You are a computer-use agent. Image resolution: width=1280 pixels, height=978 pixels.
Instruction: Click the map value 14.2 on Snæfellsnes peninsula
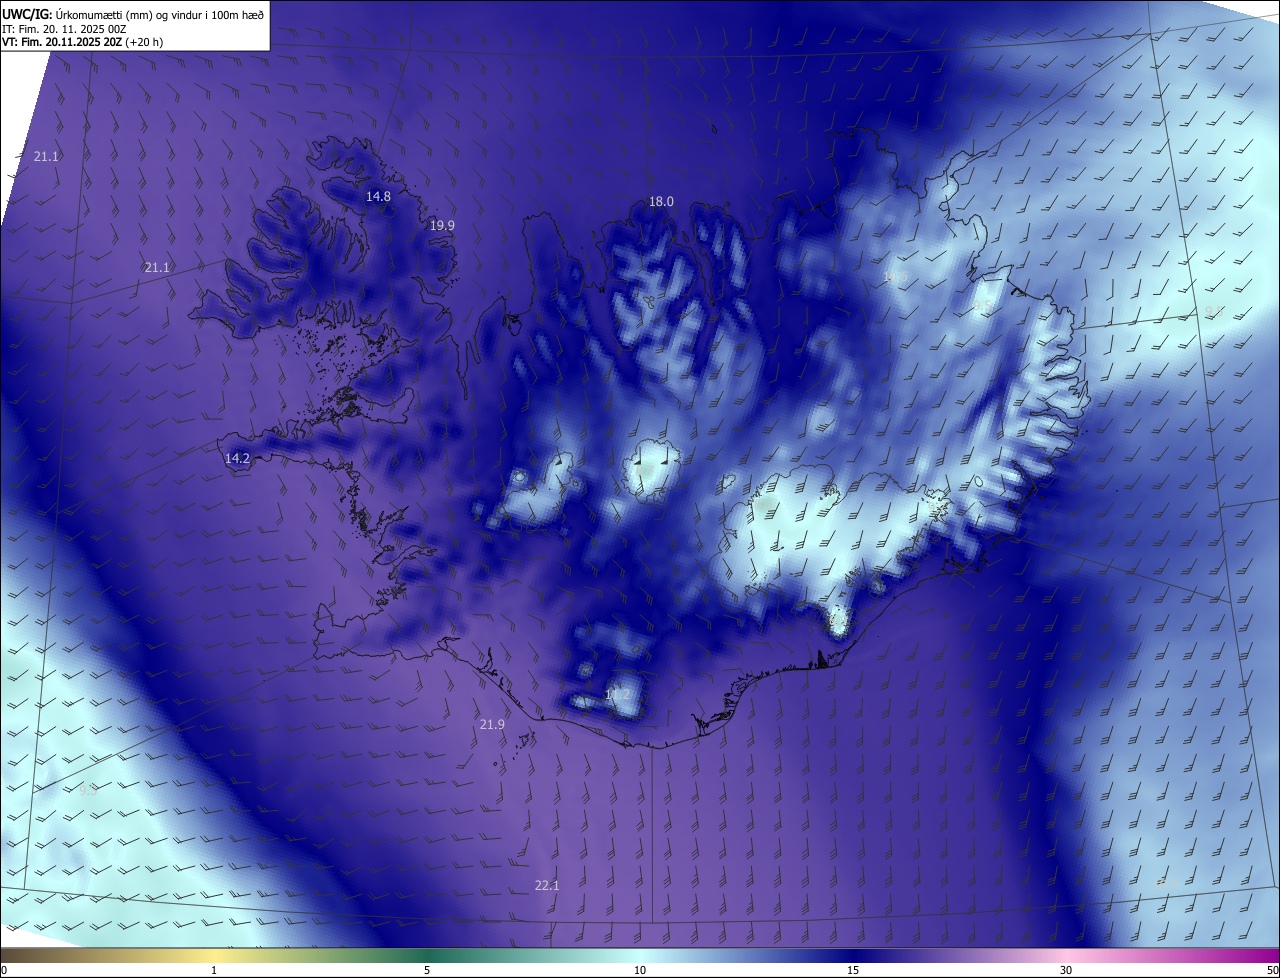(x=237, y=459)
